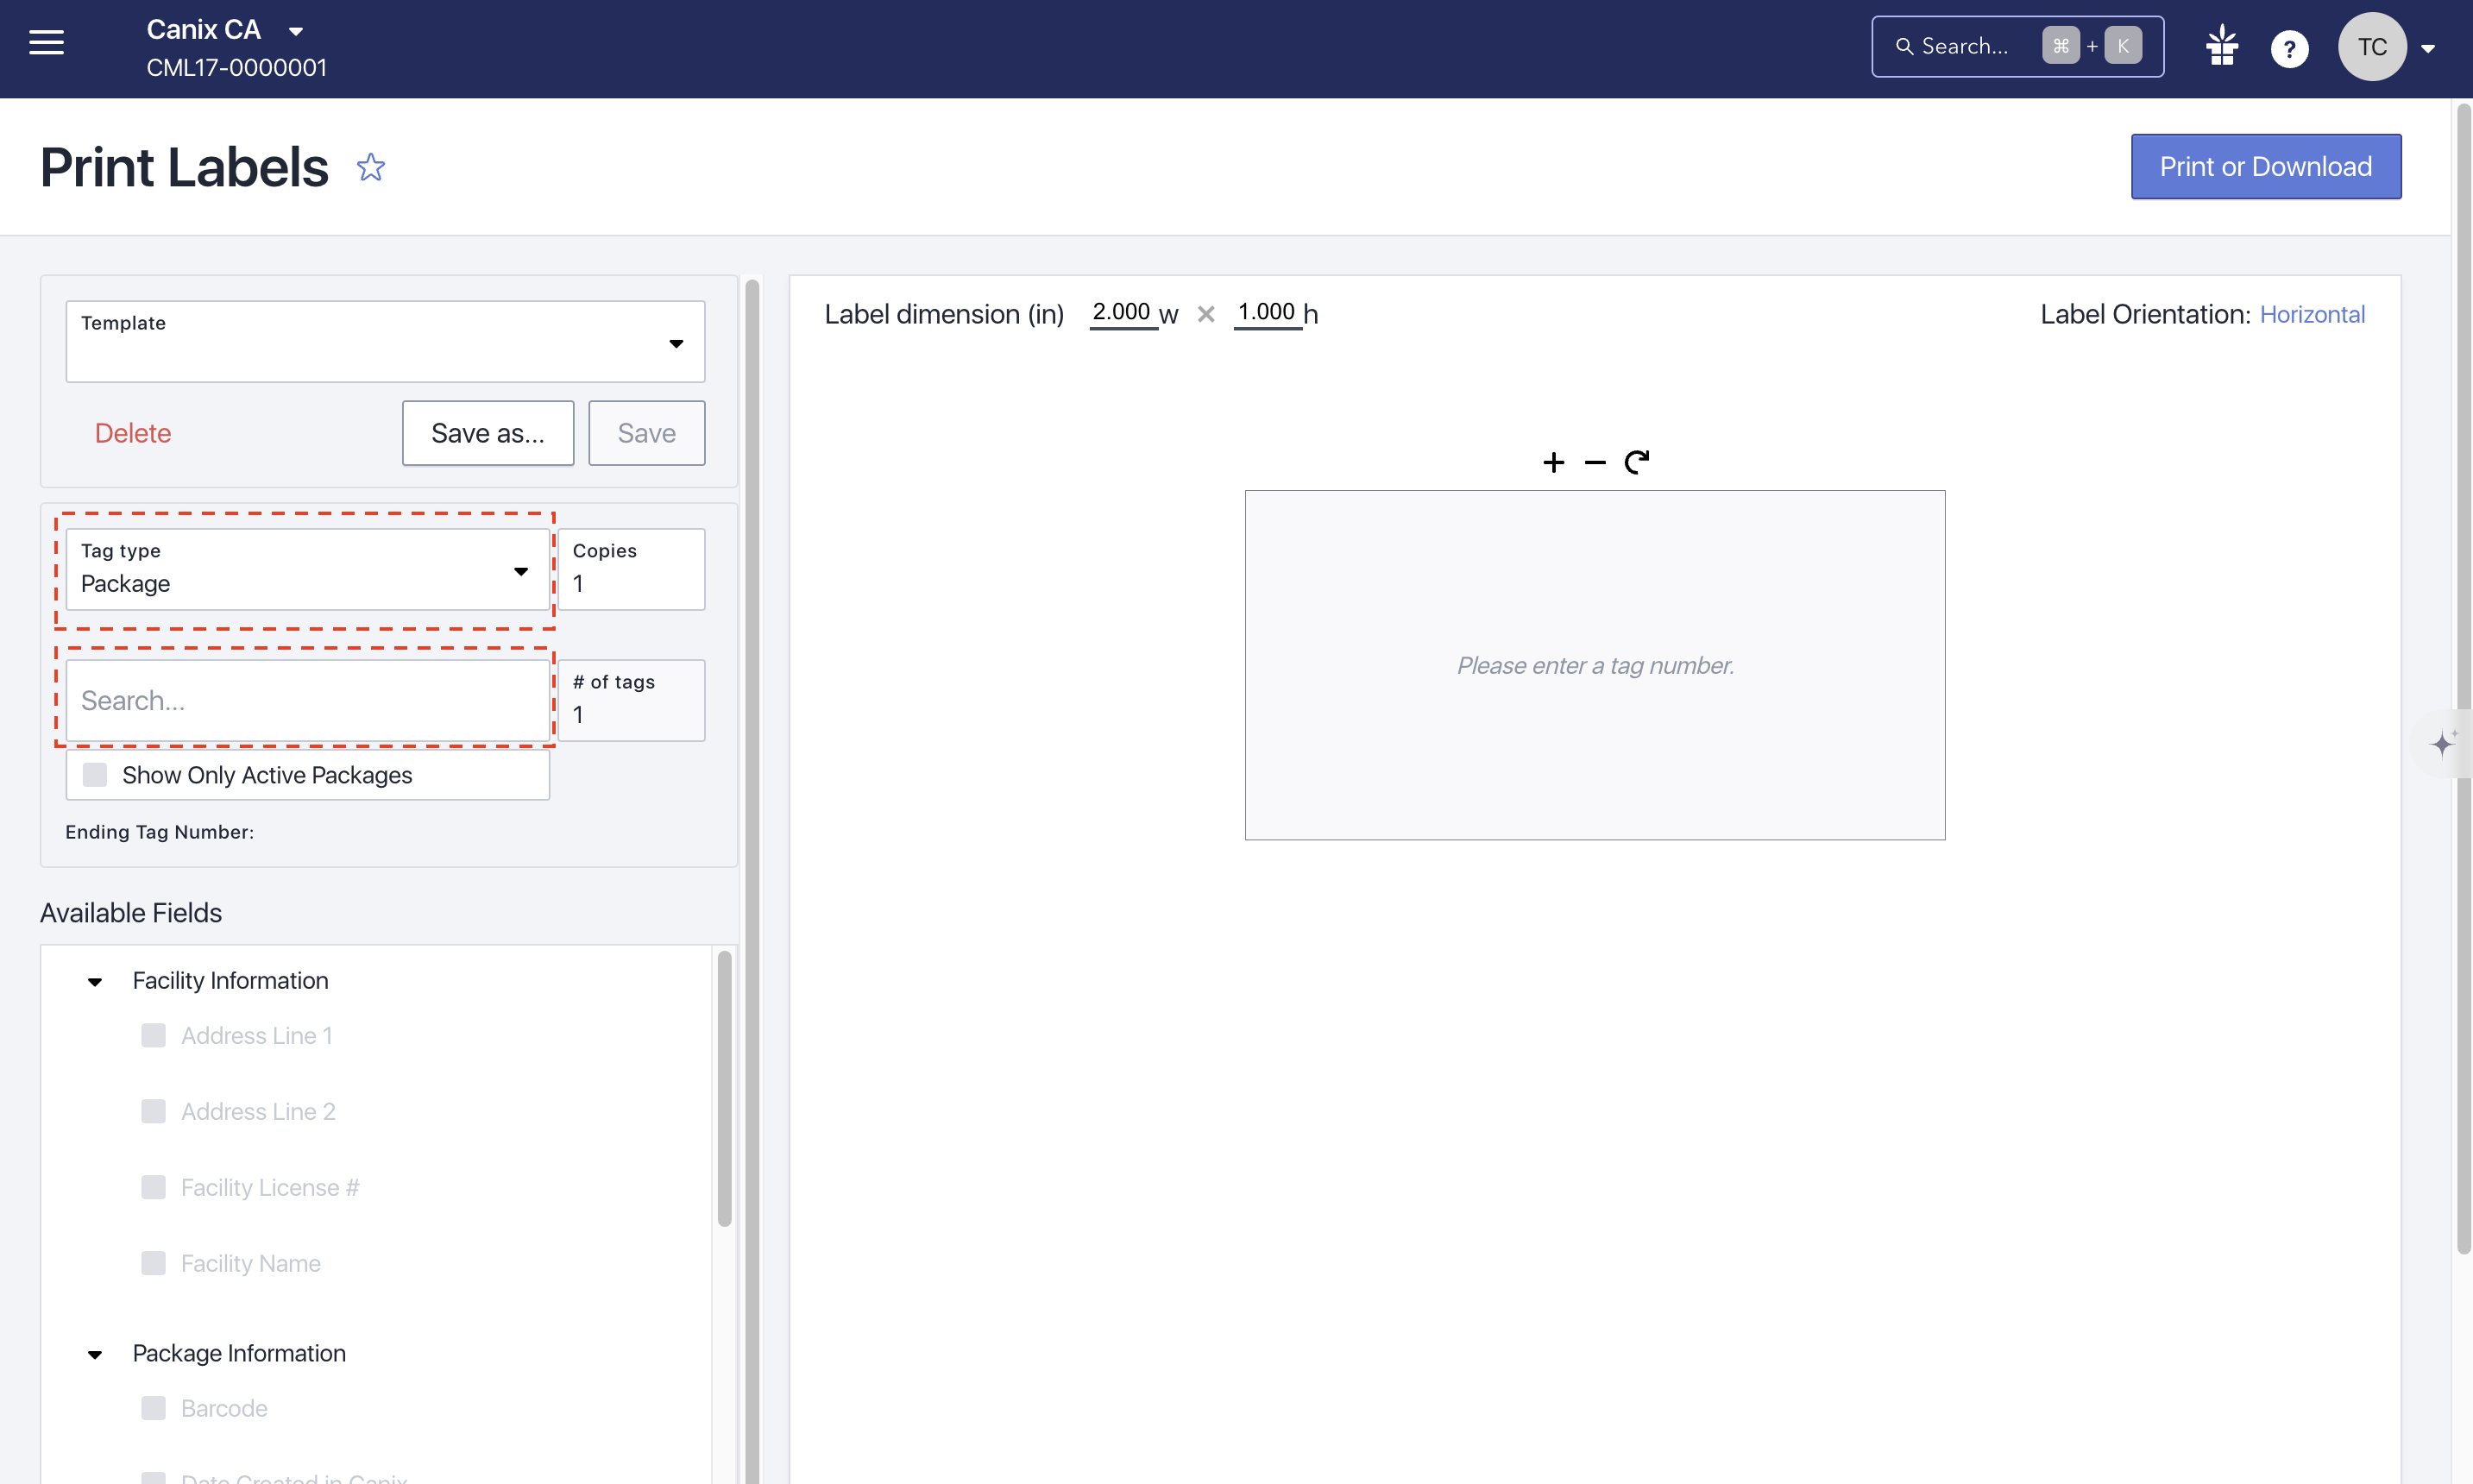Viewport: 2473px width, 1484px height.
Task: Open the help question mark icon
Action: point(2289,48)
